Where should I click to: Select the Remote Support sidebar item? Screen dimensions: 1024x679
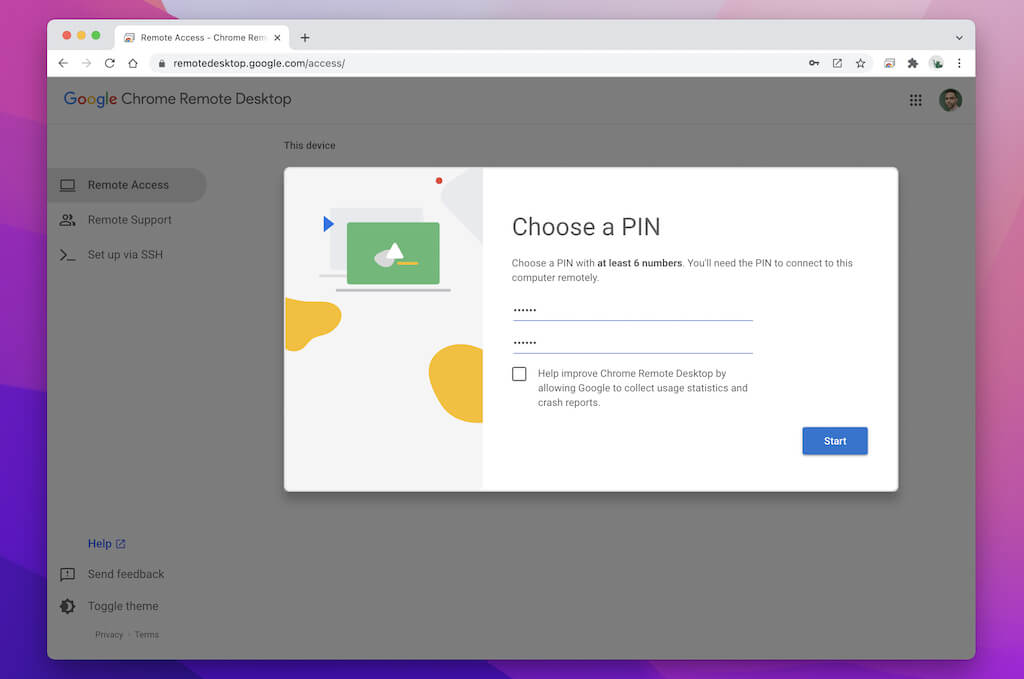pyautogui.click(x=127, y=220)
